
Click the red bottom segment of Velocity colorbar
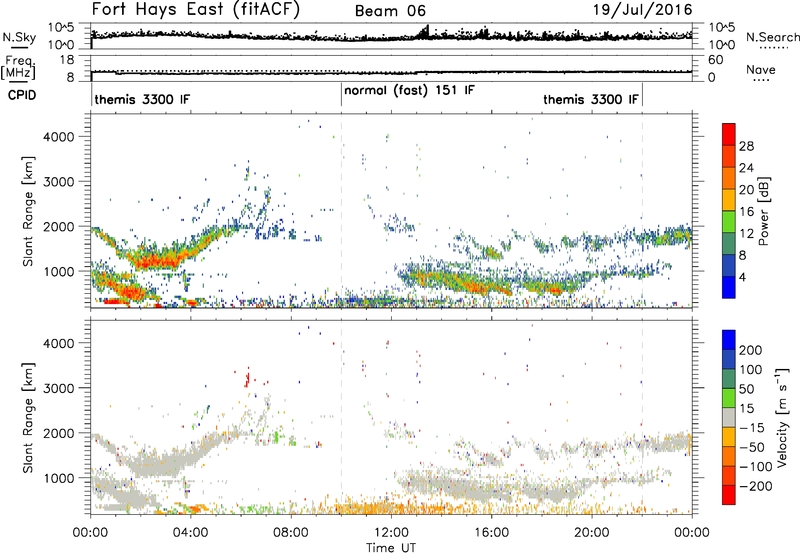click(x=729, y=495)
